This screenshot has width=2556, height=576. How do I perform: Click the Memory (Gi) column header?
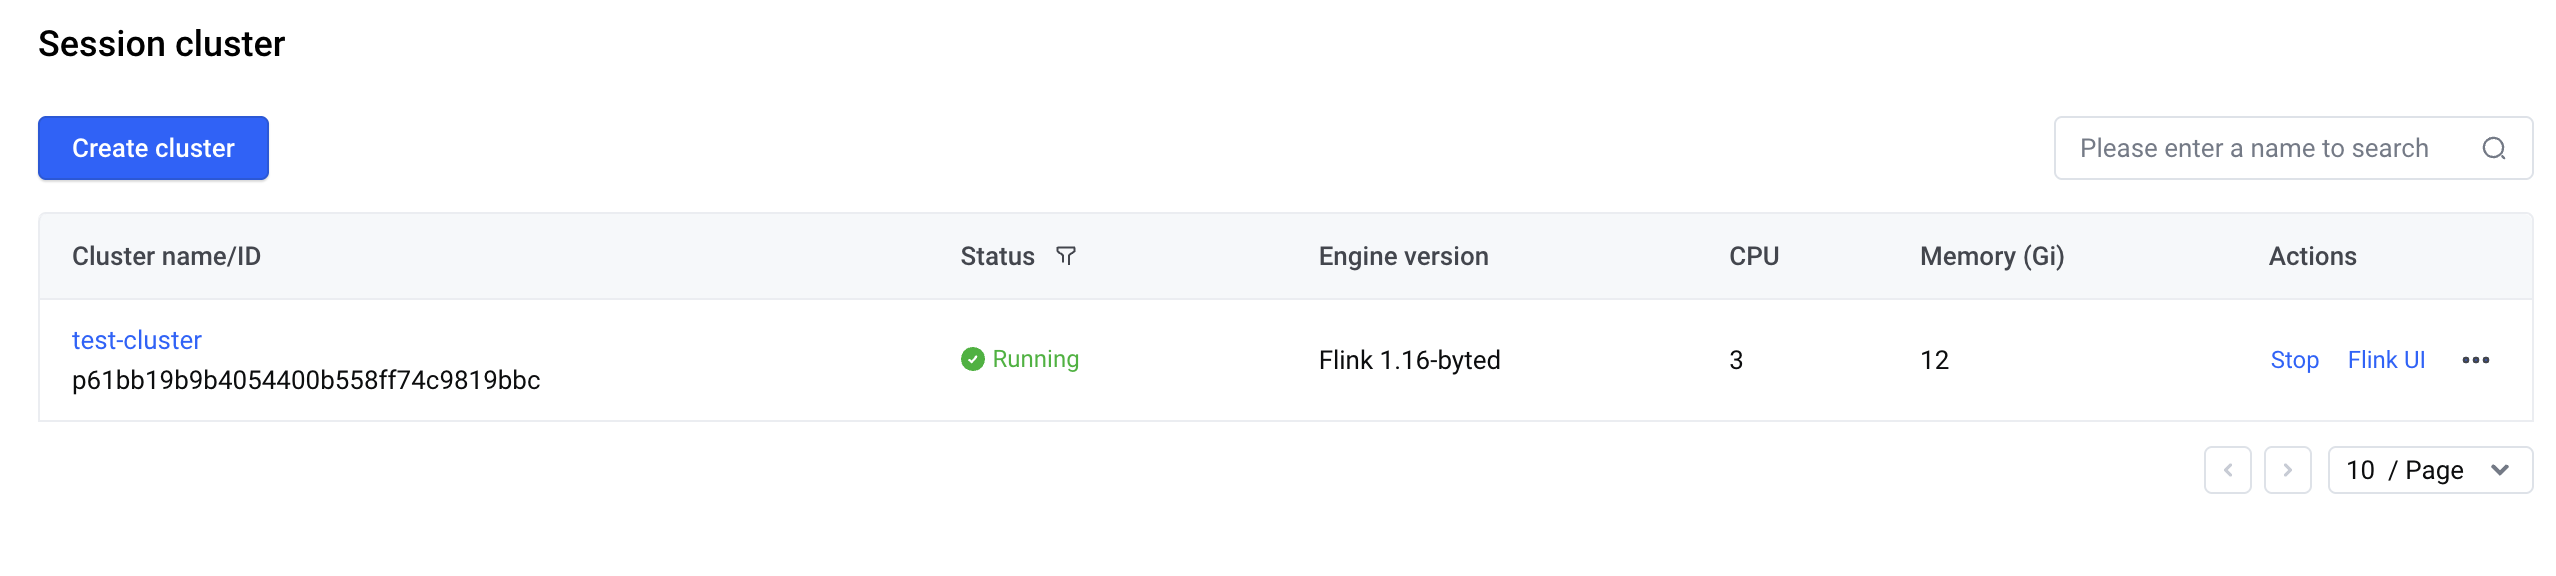coord(1992,256)
